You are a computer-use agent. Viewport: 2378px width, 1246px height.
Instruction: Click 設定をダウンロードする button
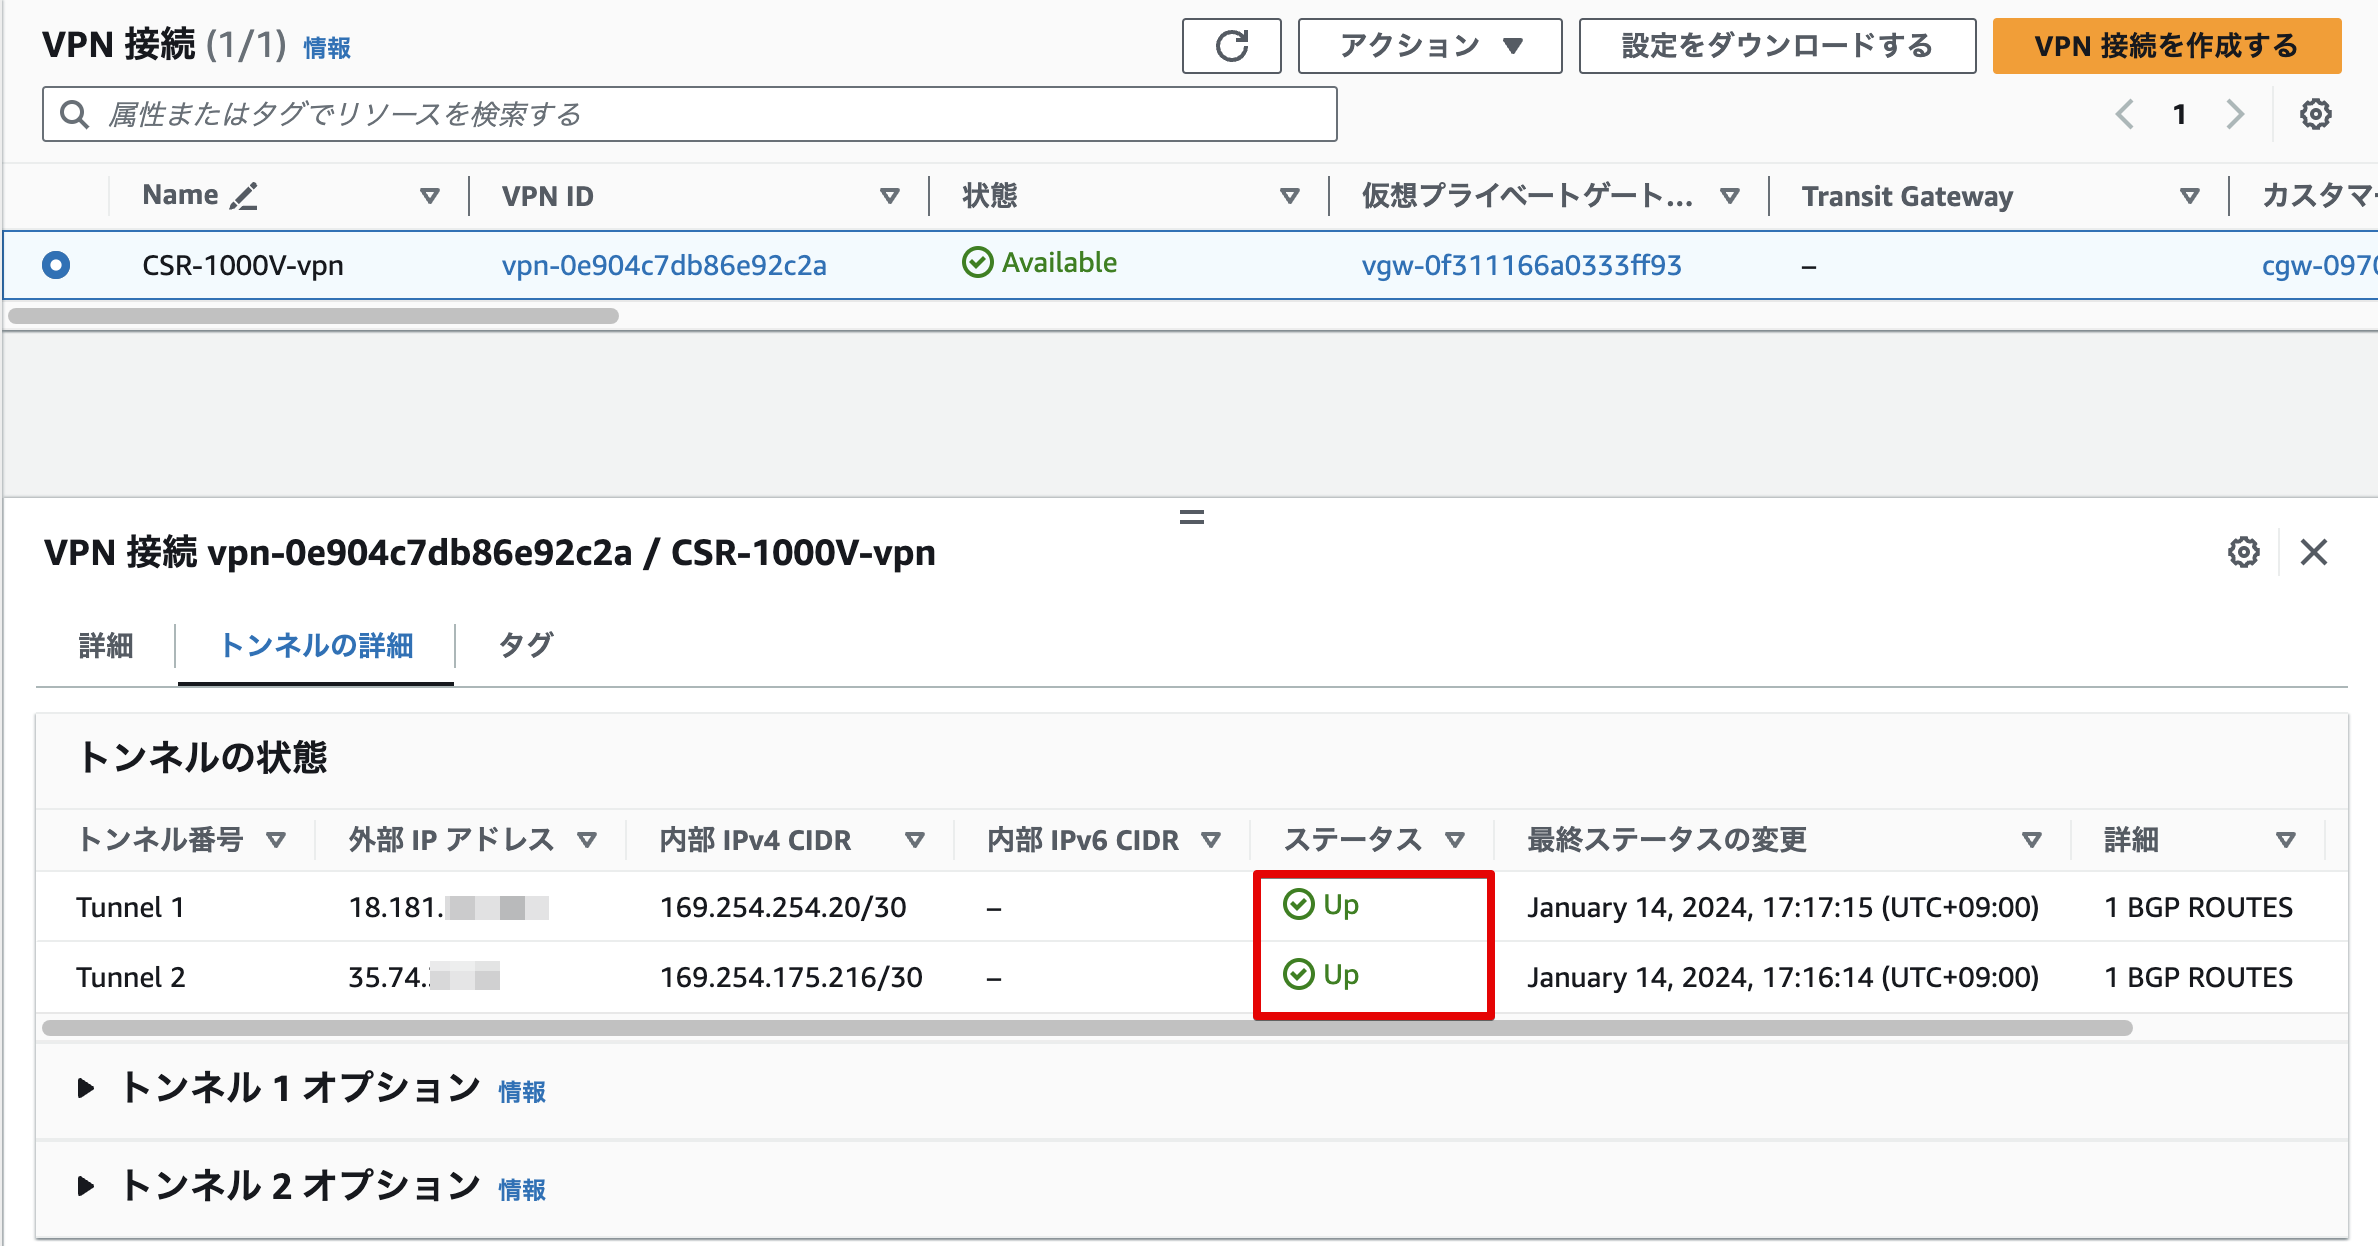(1776, 46)
